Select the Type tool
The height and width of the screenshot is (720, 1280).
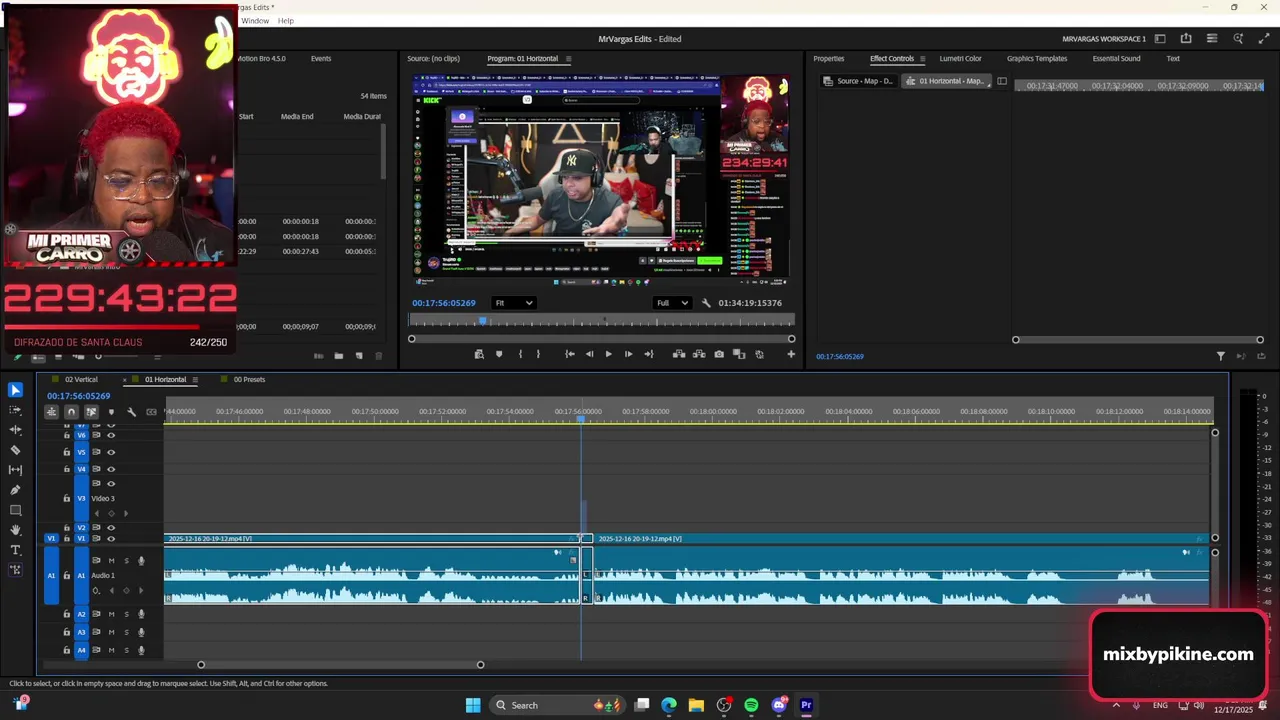point(15,550)
